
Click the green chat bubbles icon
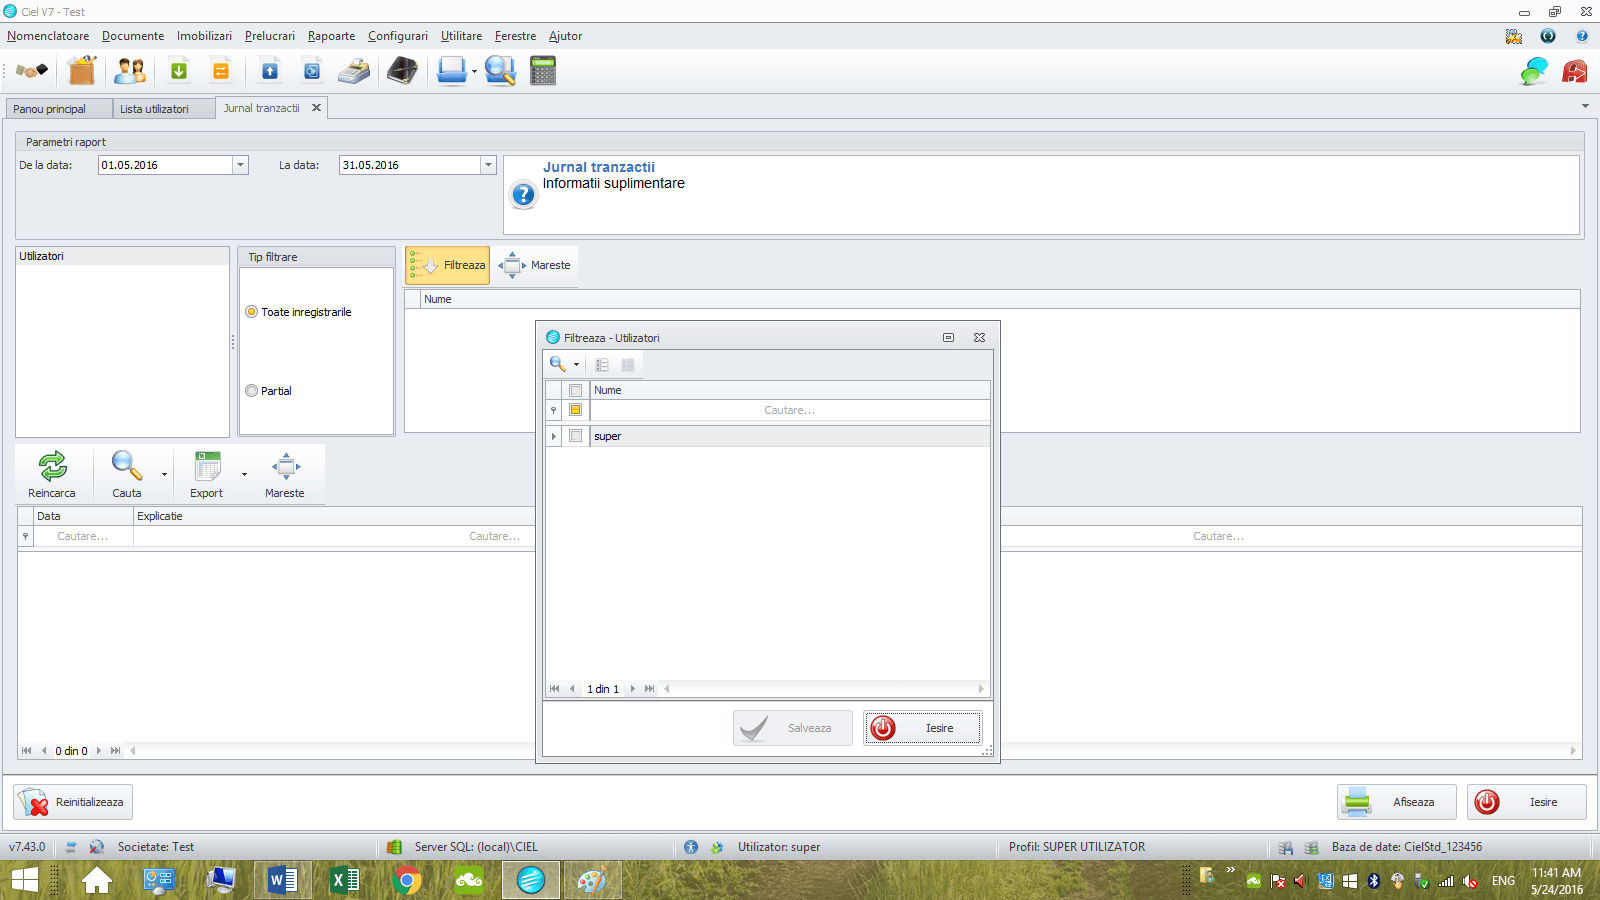click(1533, 71)
